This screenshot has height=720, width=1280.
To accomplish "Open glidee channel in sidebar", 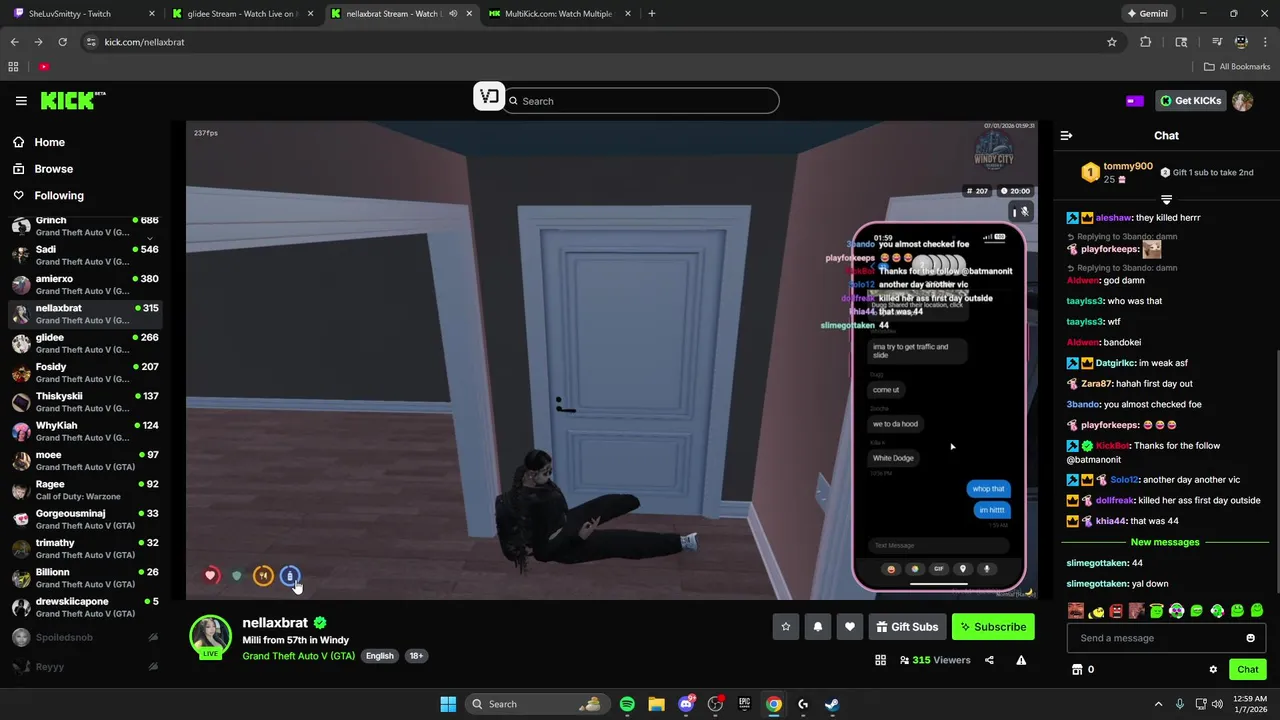I will (x=85, y=343).
